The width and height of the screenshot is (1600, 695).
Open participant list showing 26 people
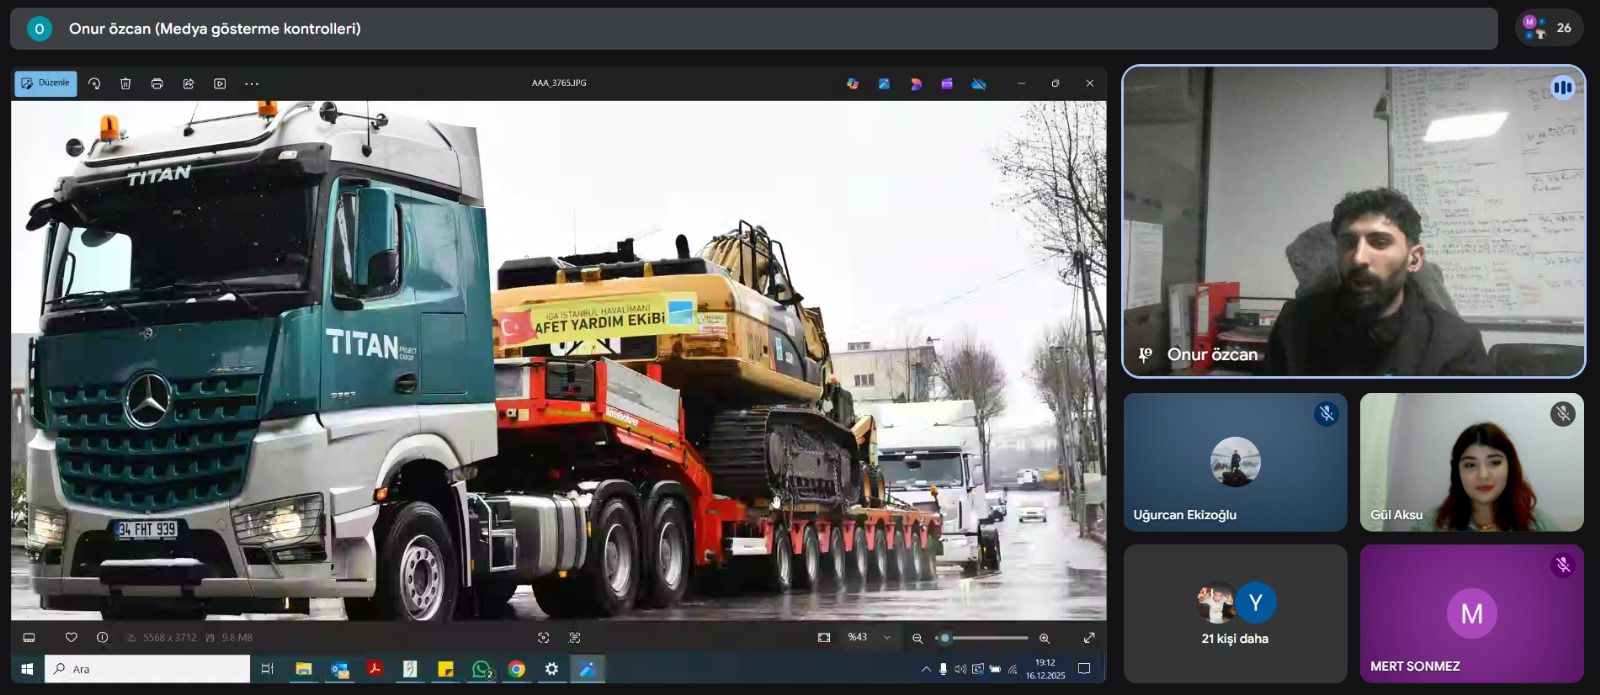[1548, 28]
